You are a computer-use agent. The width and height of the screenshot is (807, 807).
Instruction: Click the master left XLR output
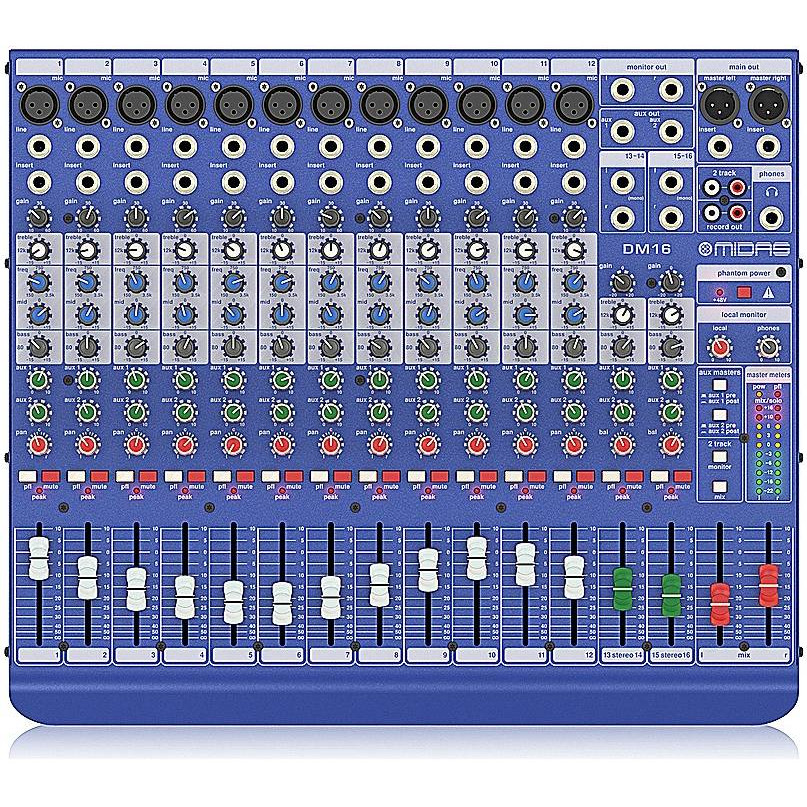[x=720, y=104]
